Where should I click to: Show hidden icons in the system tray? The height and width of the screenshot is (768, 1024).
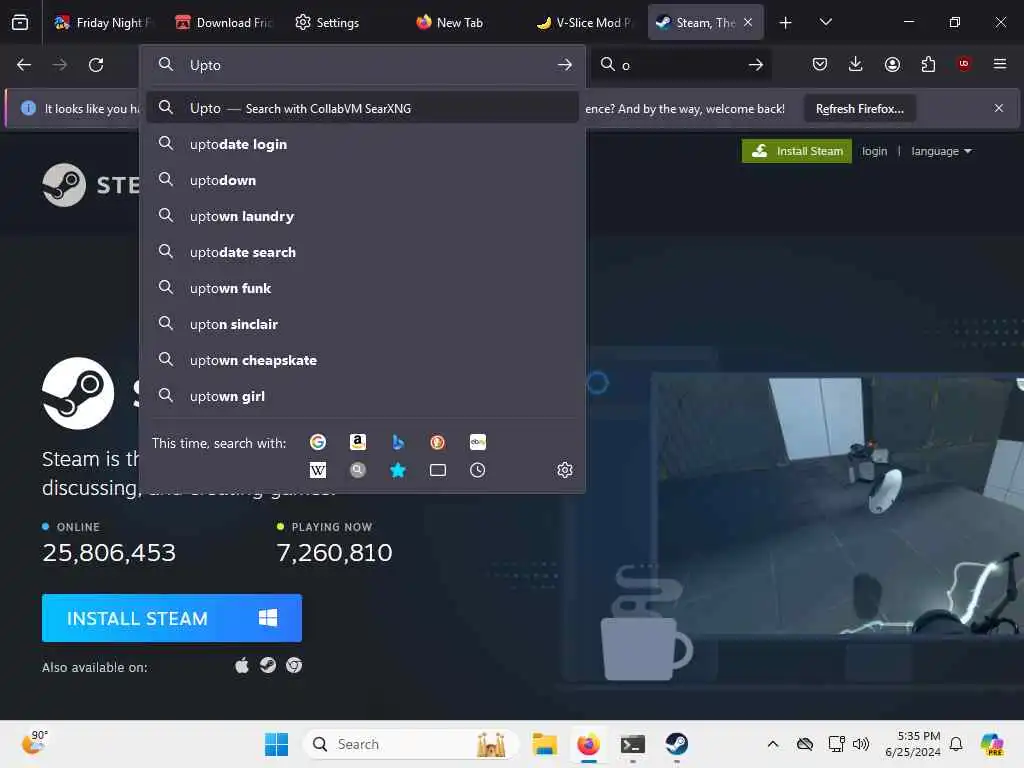[x=773, y=744]
